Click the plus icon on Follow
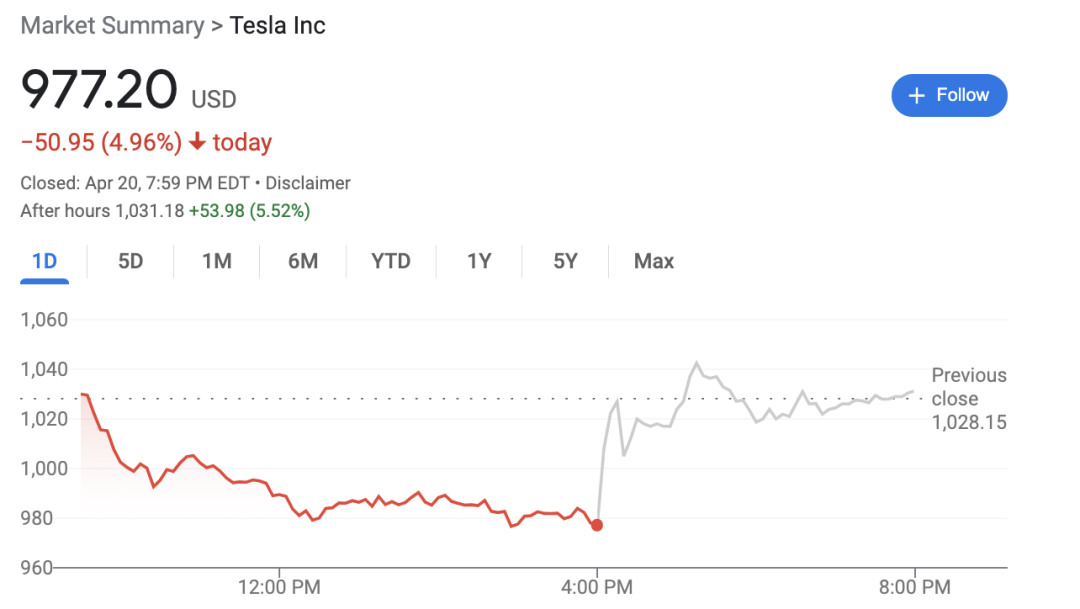The image size is (1080, 609). [x=916, y=95]
